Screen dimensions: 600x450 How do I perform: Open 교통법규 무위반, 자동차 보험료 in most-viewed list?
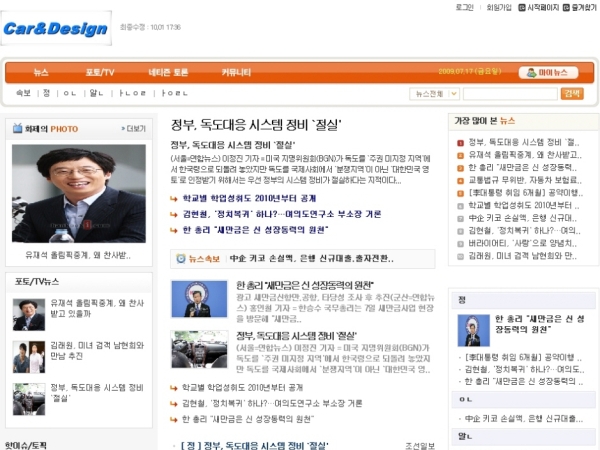pos(525,180)
